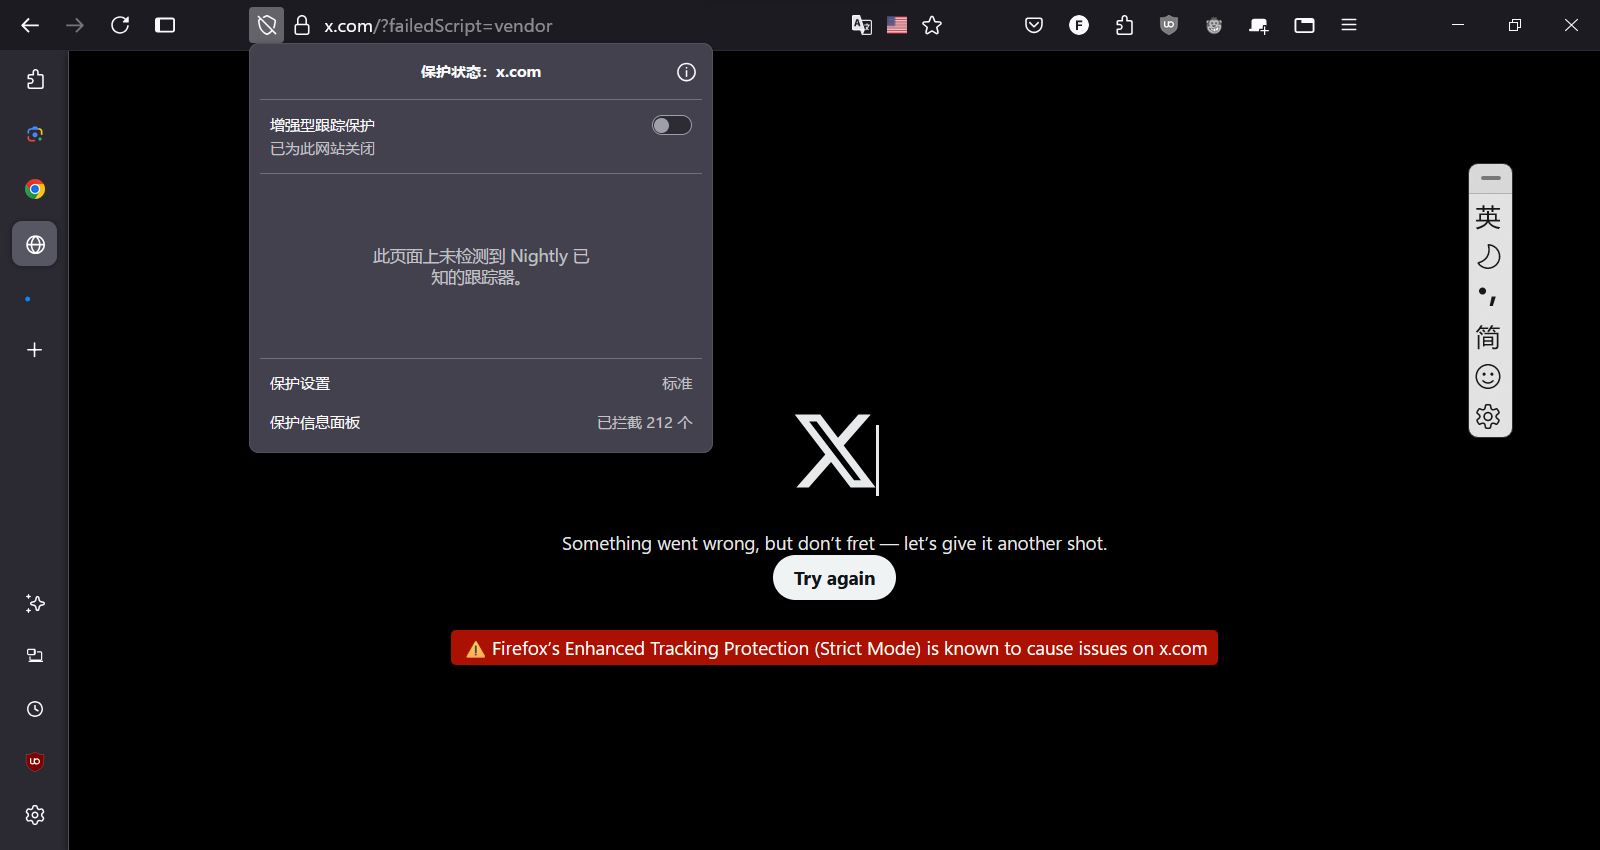The height and width of the screenshot is (850, 1600).
Task: Open site security lock info
Action: click(302, 25)
